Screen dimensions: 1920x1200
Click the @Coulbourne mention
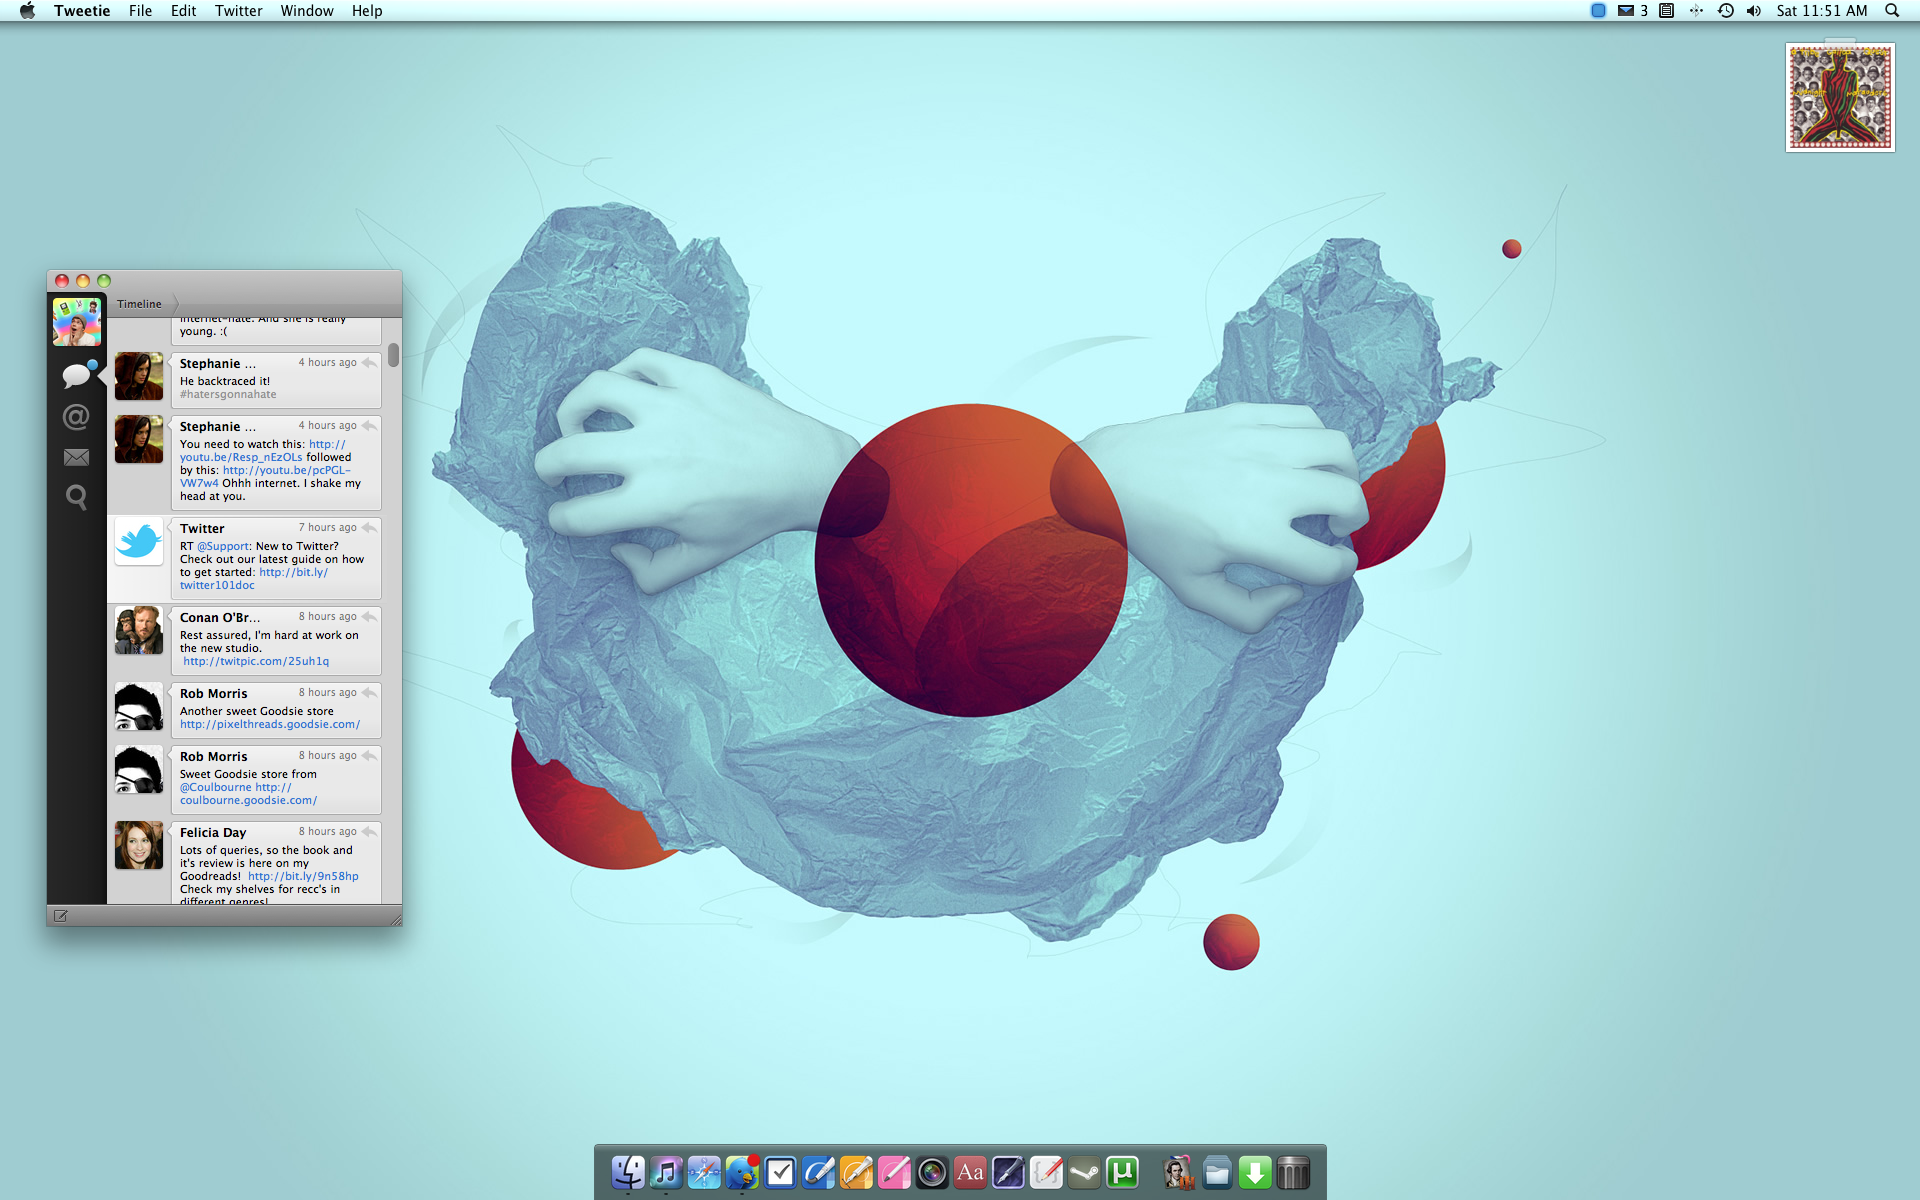(215, 788)
